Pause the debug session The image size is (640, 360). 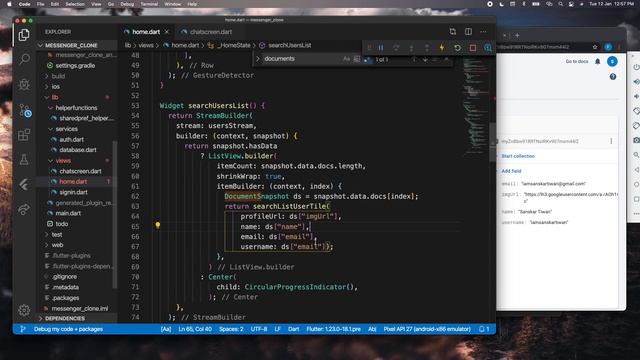(x=381, y=48)
